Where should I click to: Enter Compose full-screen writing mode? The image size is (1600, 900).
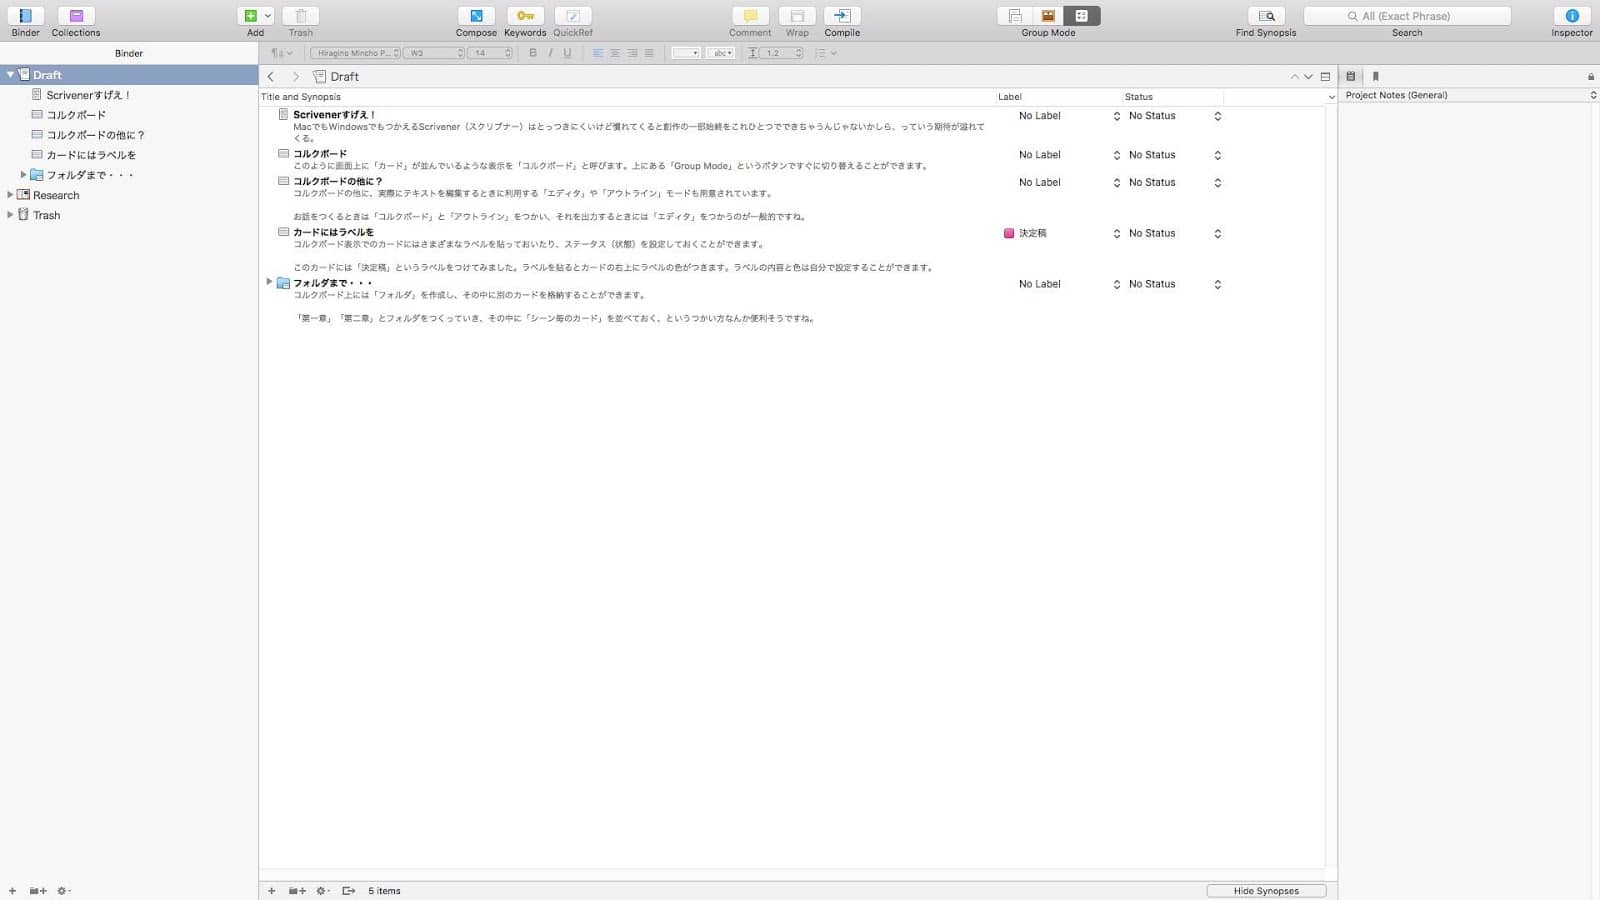(x=476, y=16)
